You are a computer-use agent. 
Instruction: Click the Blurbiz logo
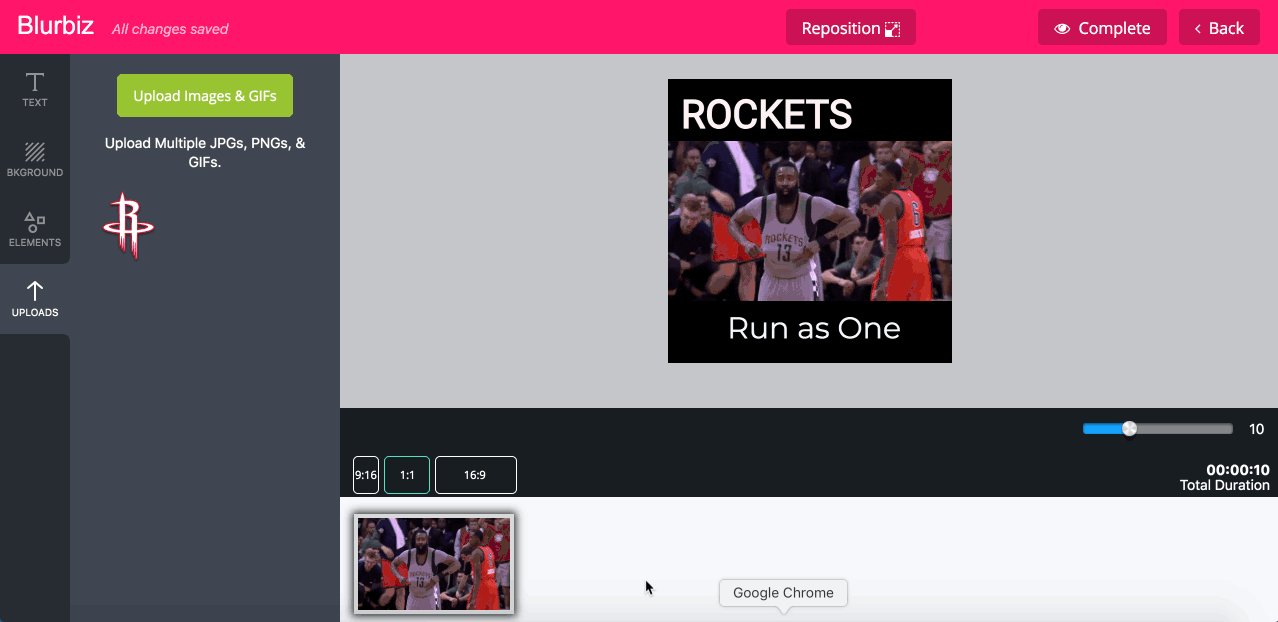pyautogui.click(x=56, y=27)
